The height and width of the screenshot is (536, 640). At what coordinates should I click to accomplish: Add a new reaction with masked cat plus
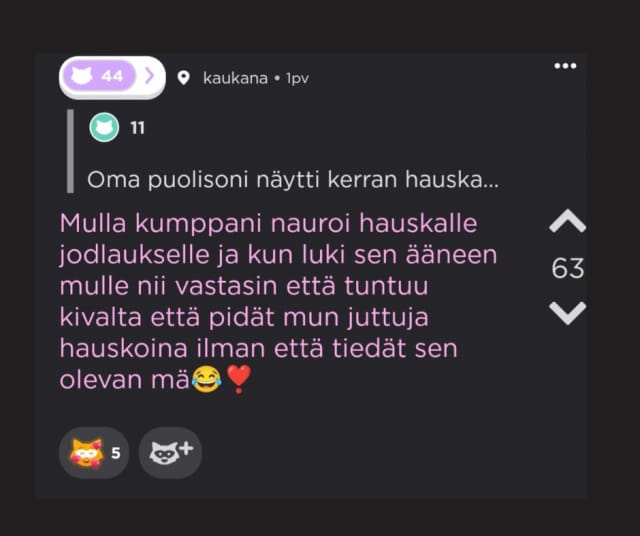[x=170, y=452]
